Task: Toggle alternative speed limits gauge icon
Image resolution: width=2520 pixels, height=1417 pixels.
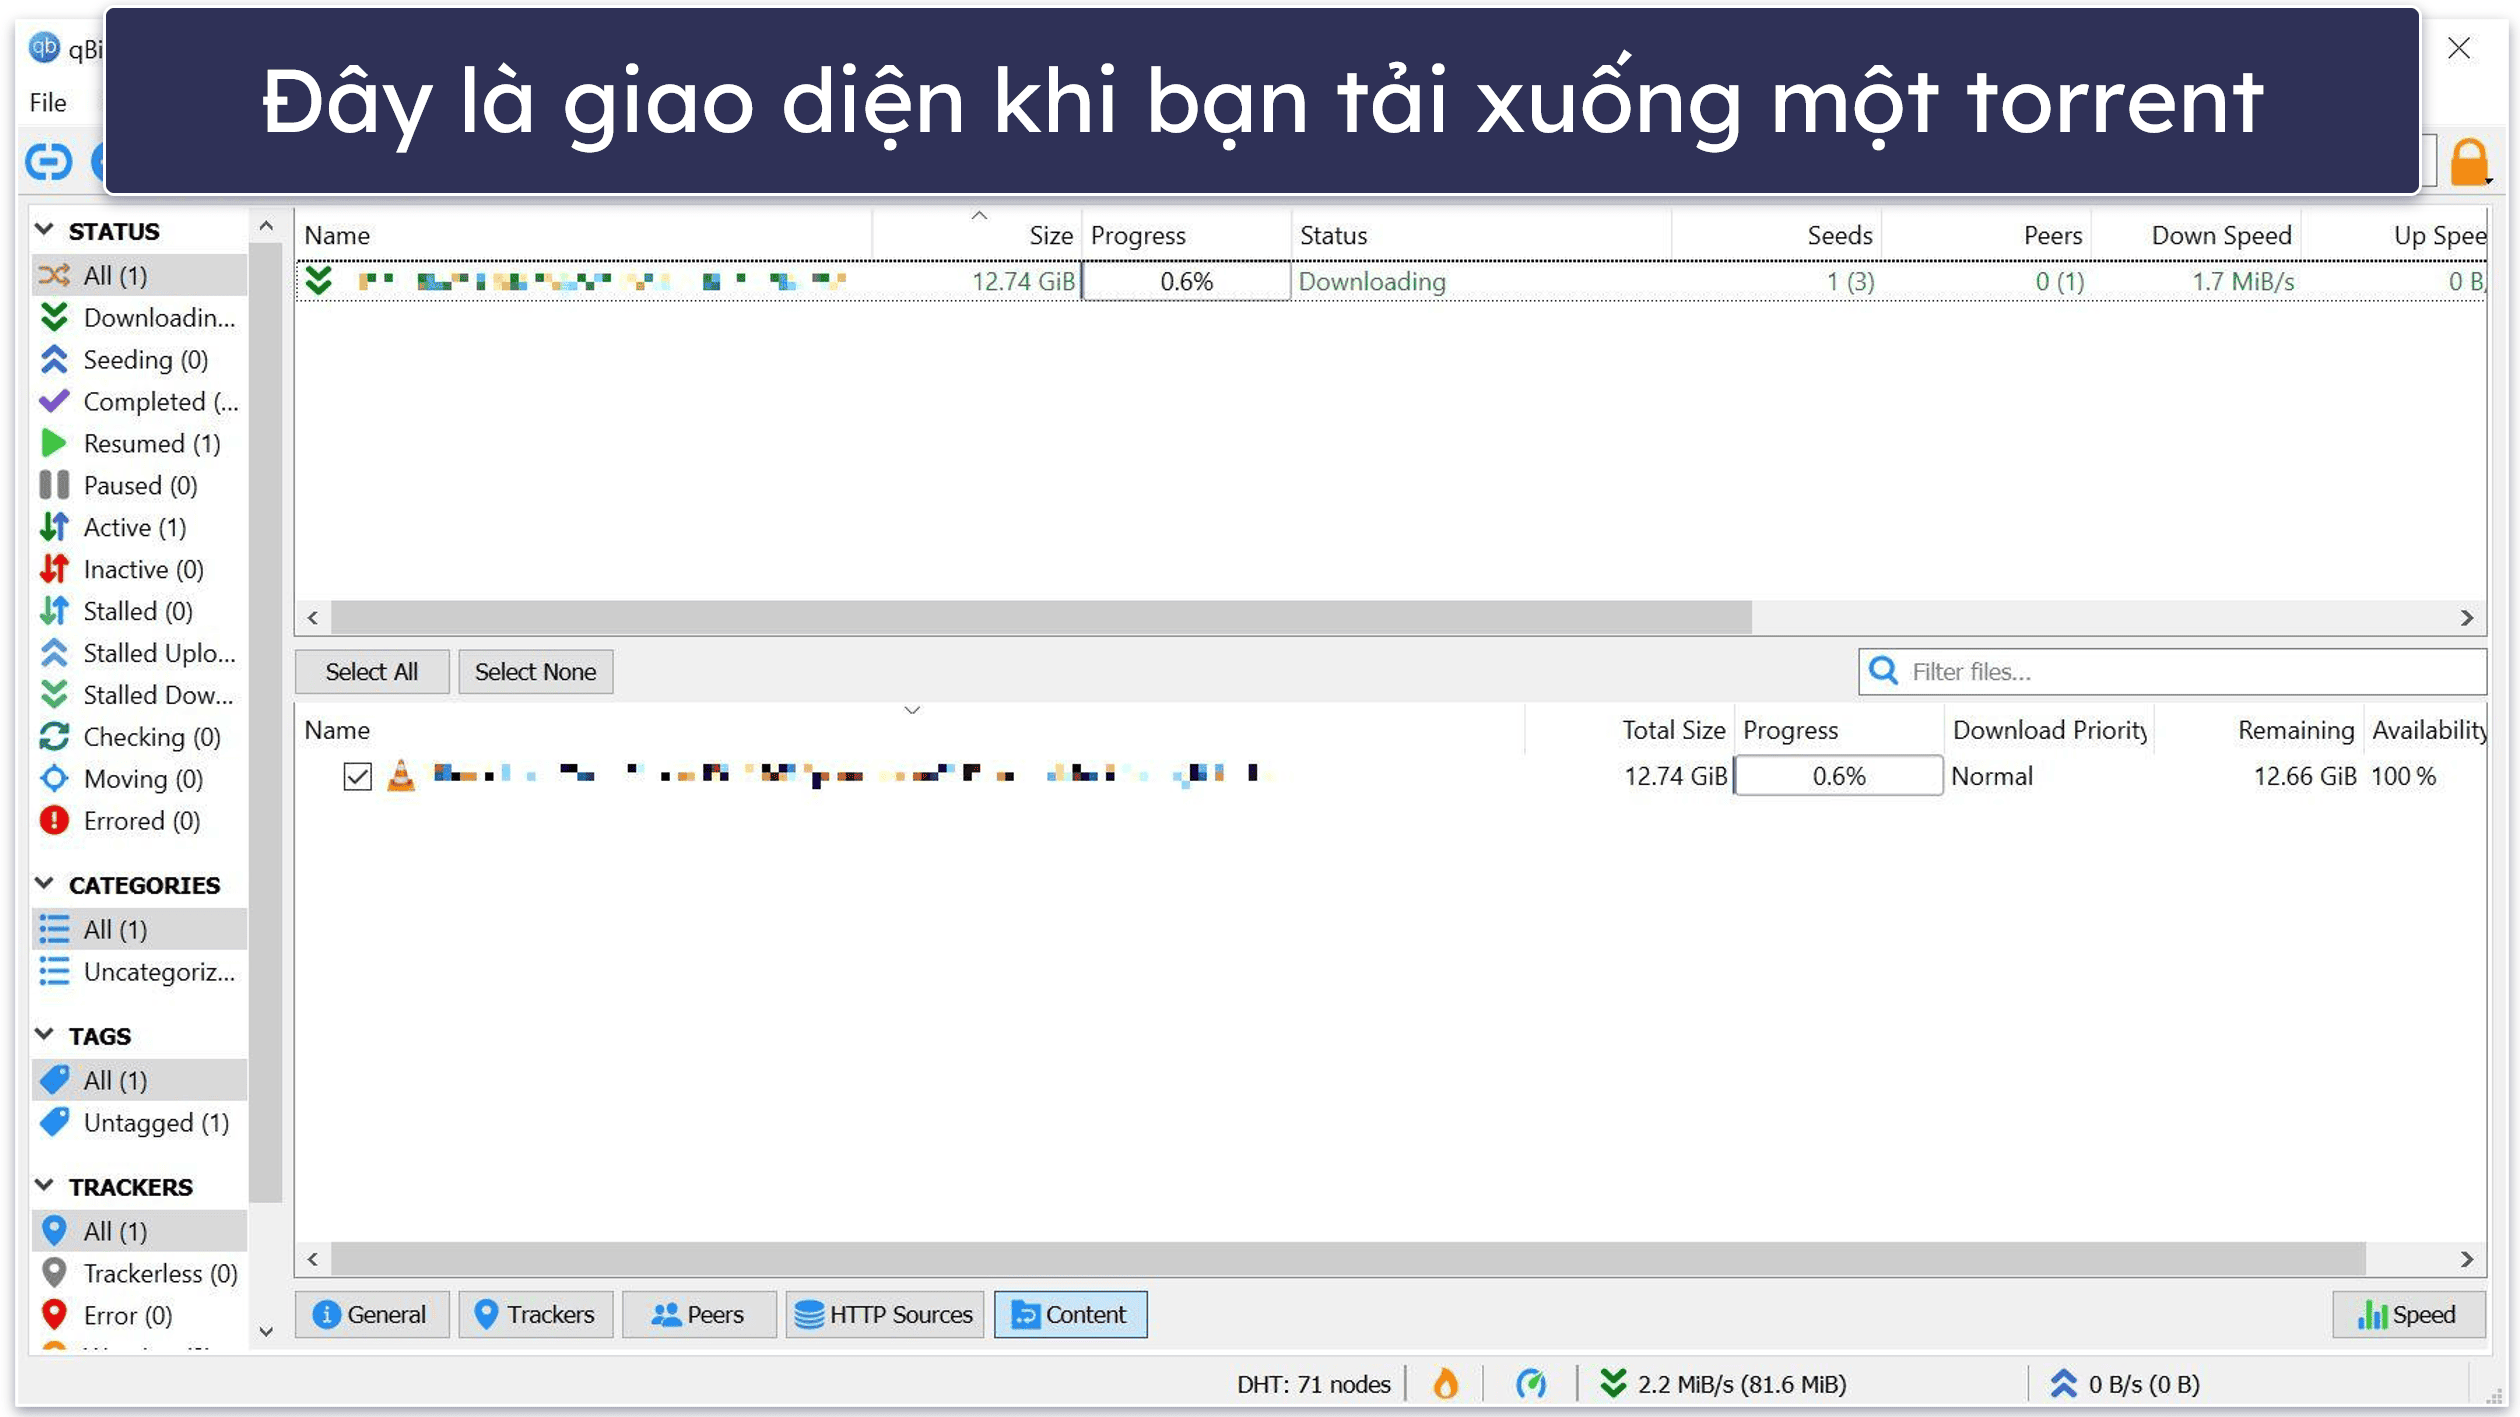Action: click(x=1531, y=1384)
